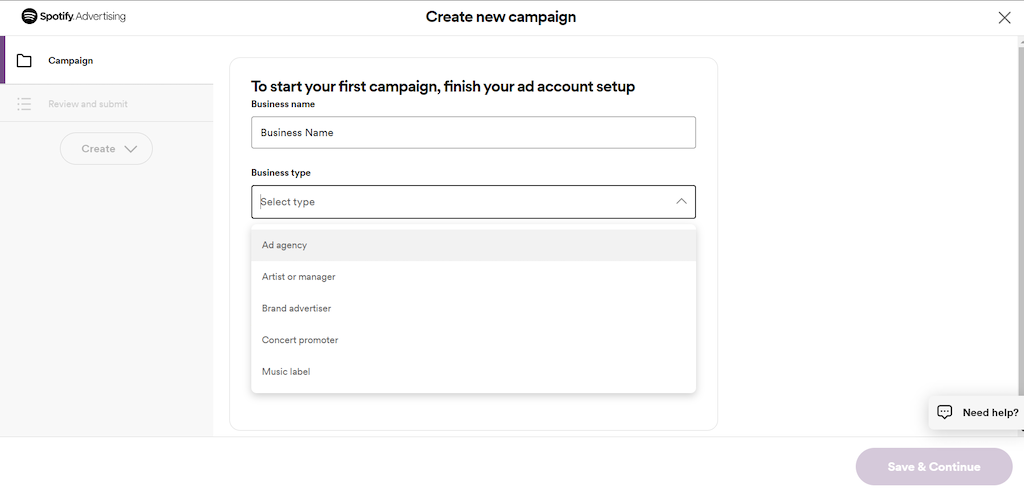Collapse the Business type chevron arrow

pyautogui.click(x=681, y=201)
